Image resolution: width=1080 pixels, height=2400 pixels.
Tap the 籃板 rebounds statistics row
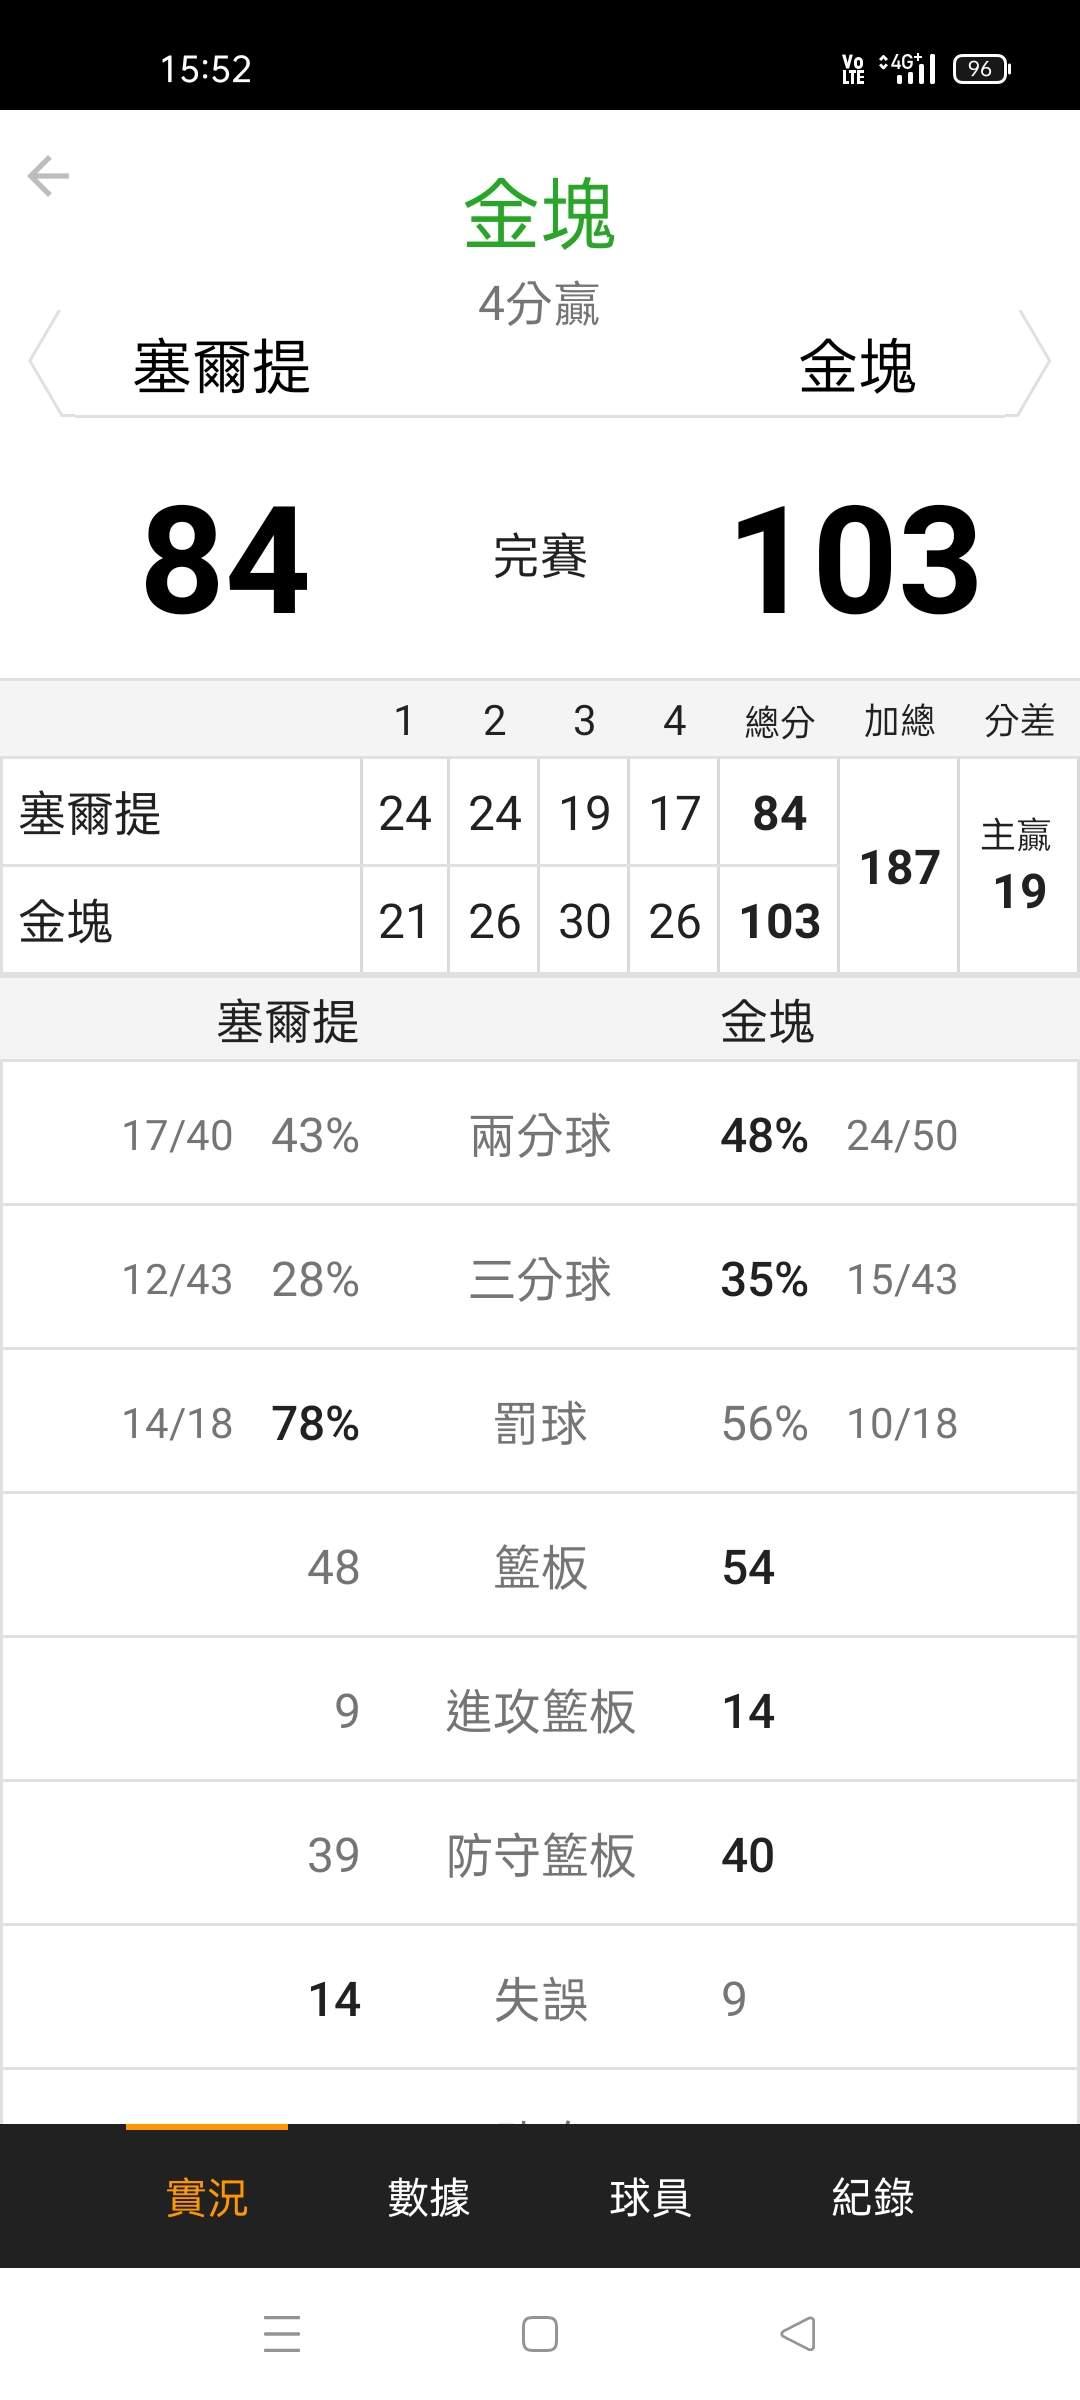[x=540, y=1567]
